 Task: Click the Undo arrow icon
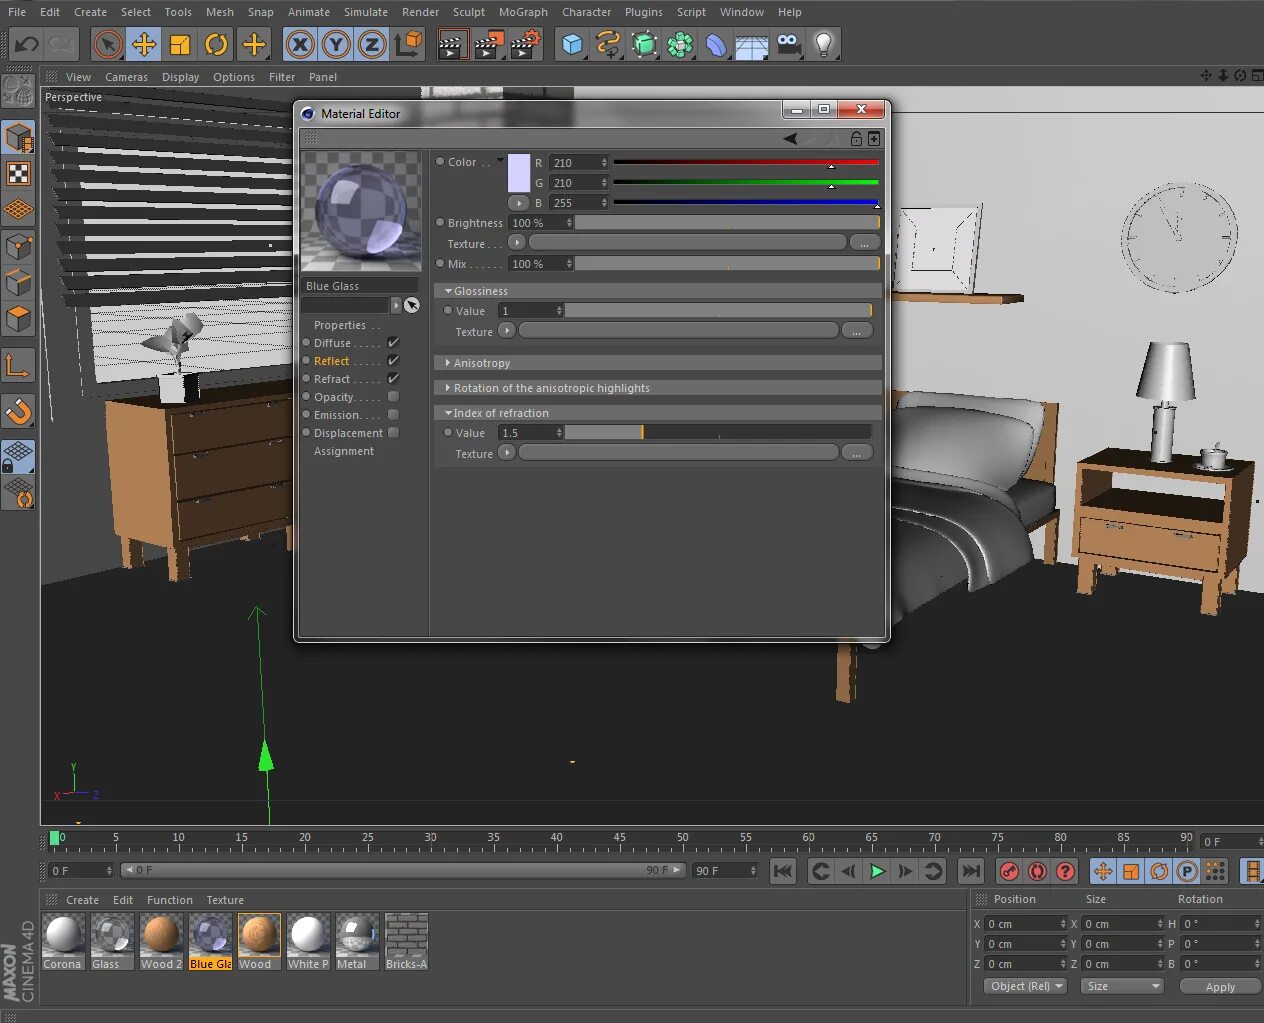(27, 44)
